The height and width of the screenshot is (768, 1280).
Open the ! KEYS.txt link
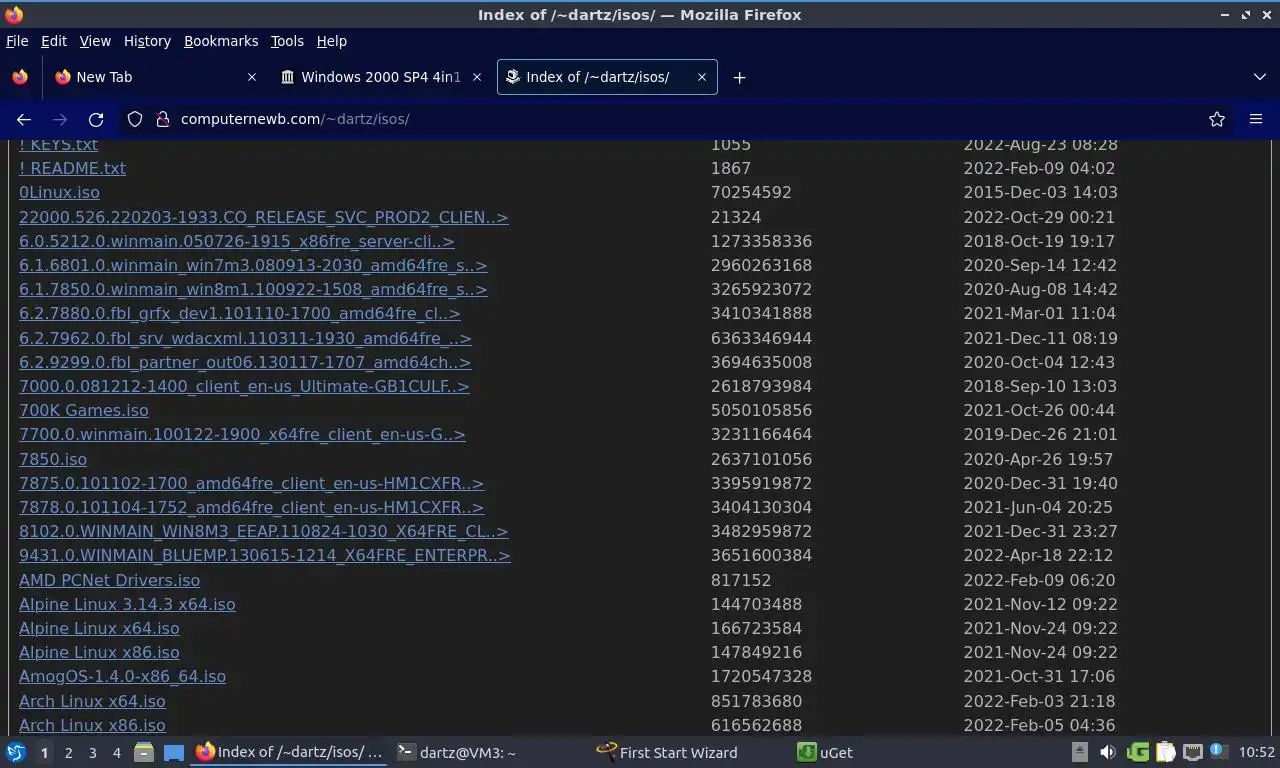58,144
